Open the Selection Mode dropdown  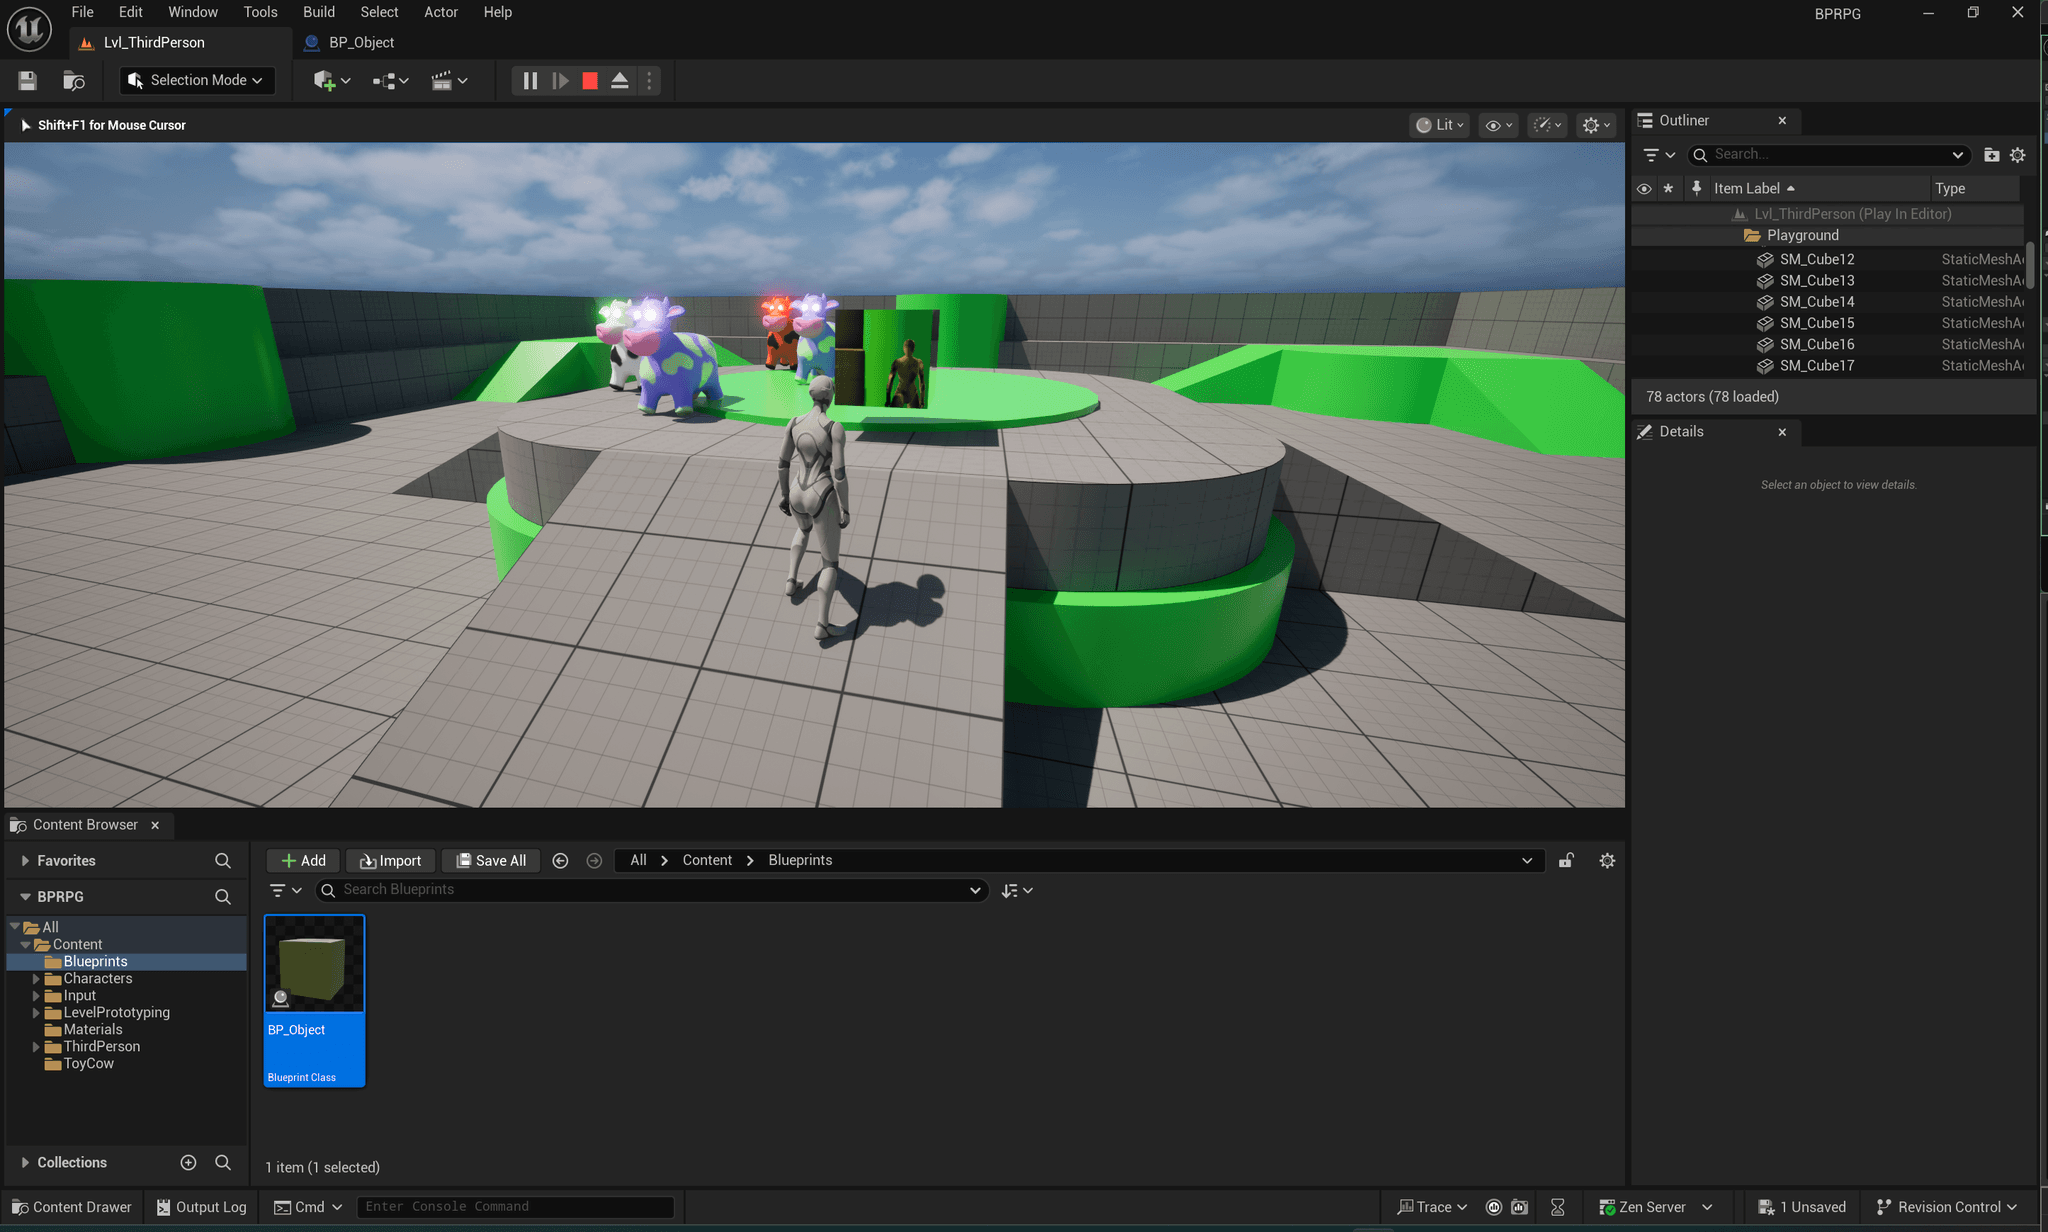click(197, 81)
